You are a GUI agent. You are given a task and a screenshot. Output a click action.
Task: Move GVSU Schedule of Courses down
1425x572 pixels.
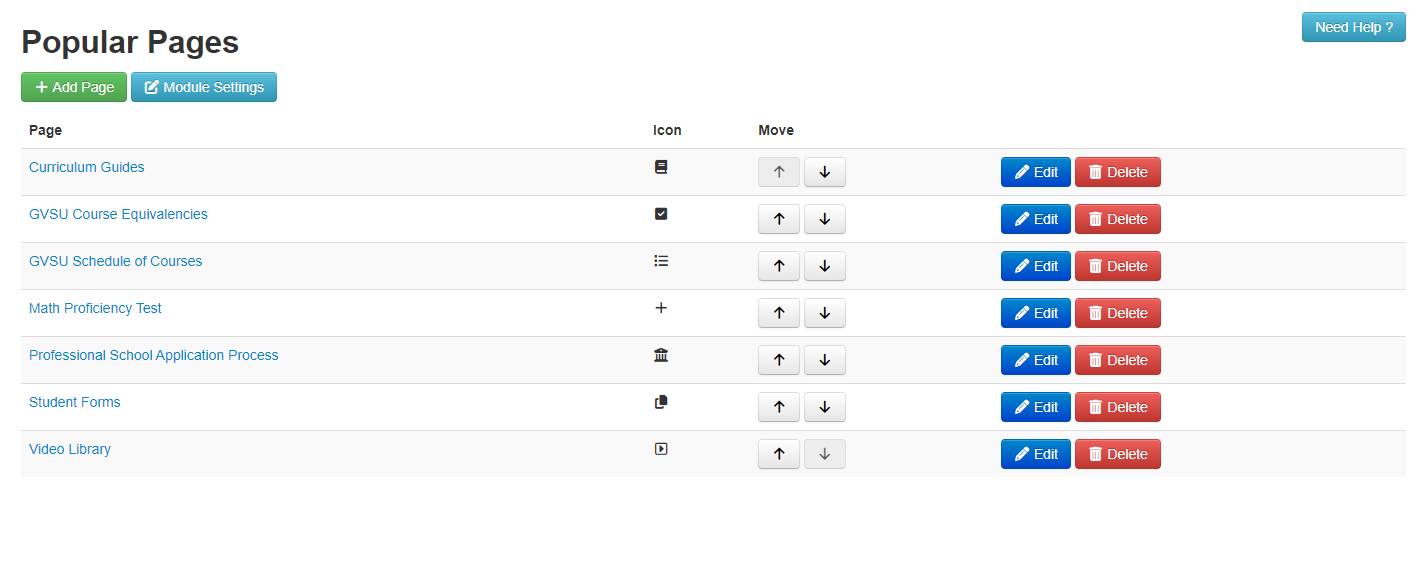[x=824, y=266]
